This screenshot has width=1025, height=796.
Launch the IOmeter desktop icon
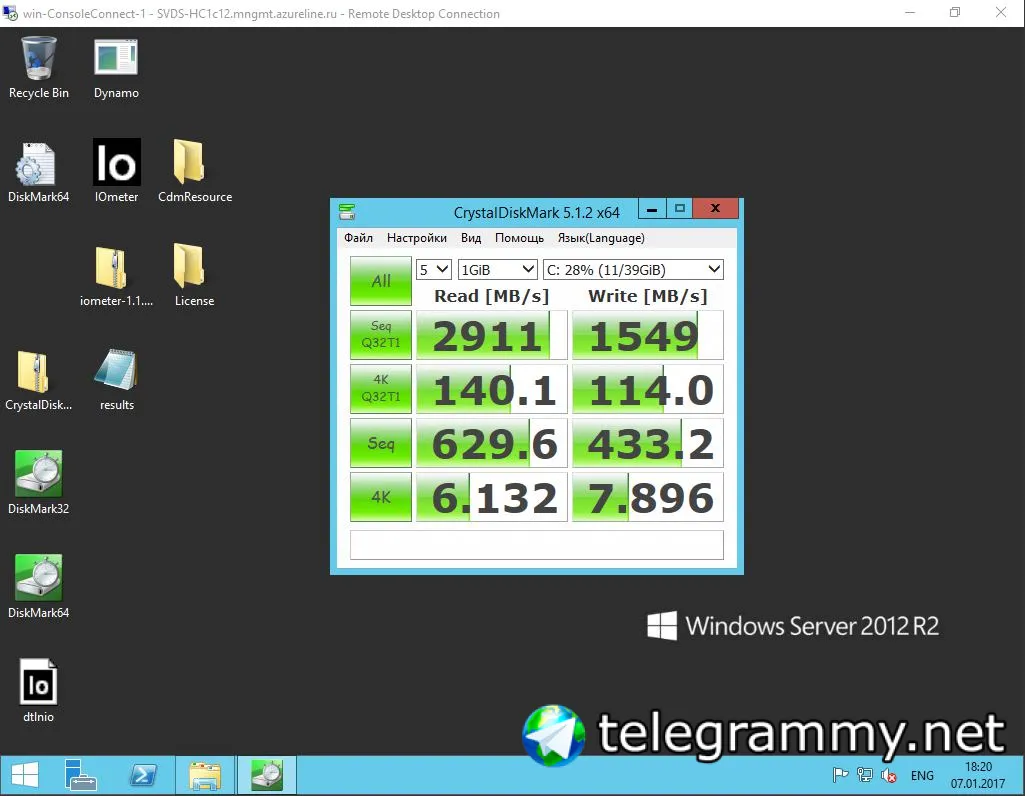click(116, 171)
